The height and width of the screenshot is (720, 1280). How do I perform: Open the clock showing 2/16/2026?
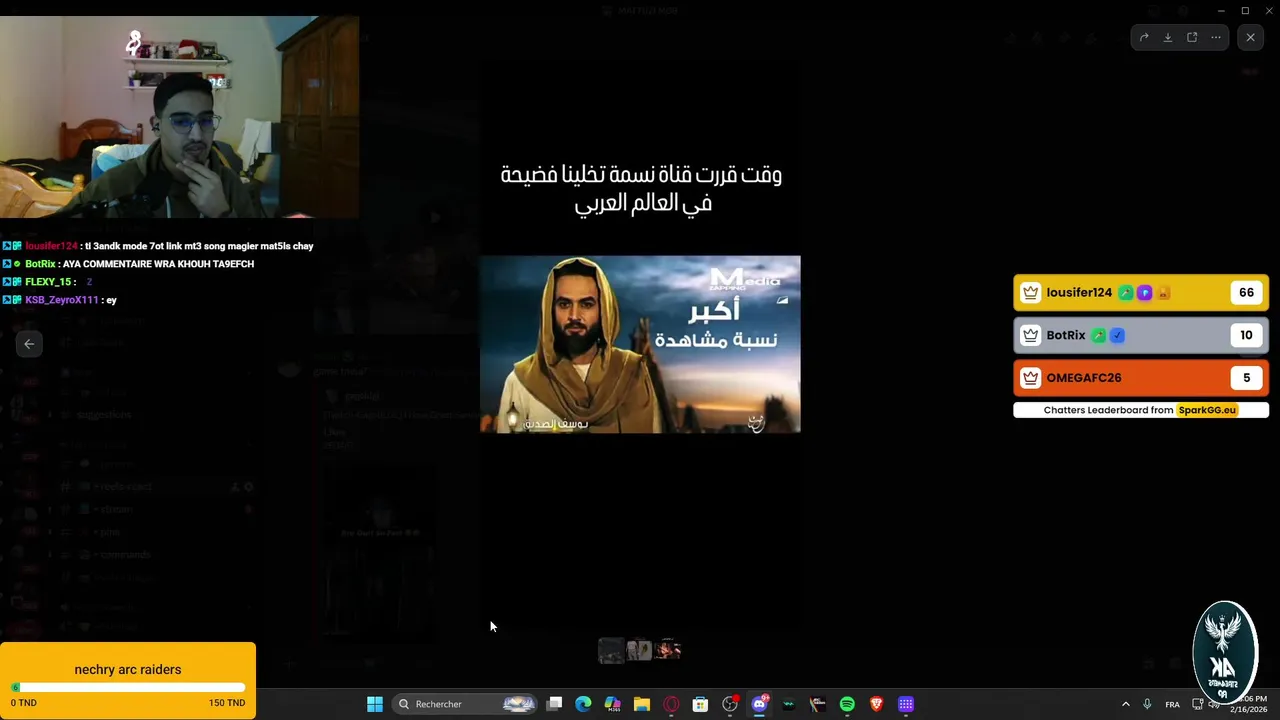click(x=1249, y=704)
